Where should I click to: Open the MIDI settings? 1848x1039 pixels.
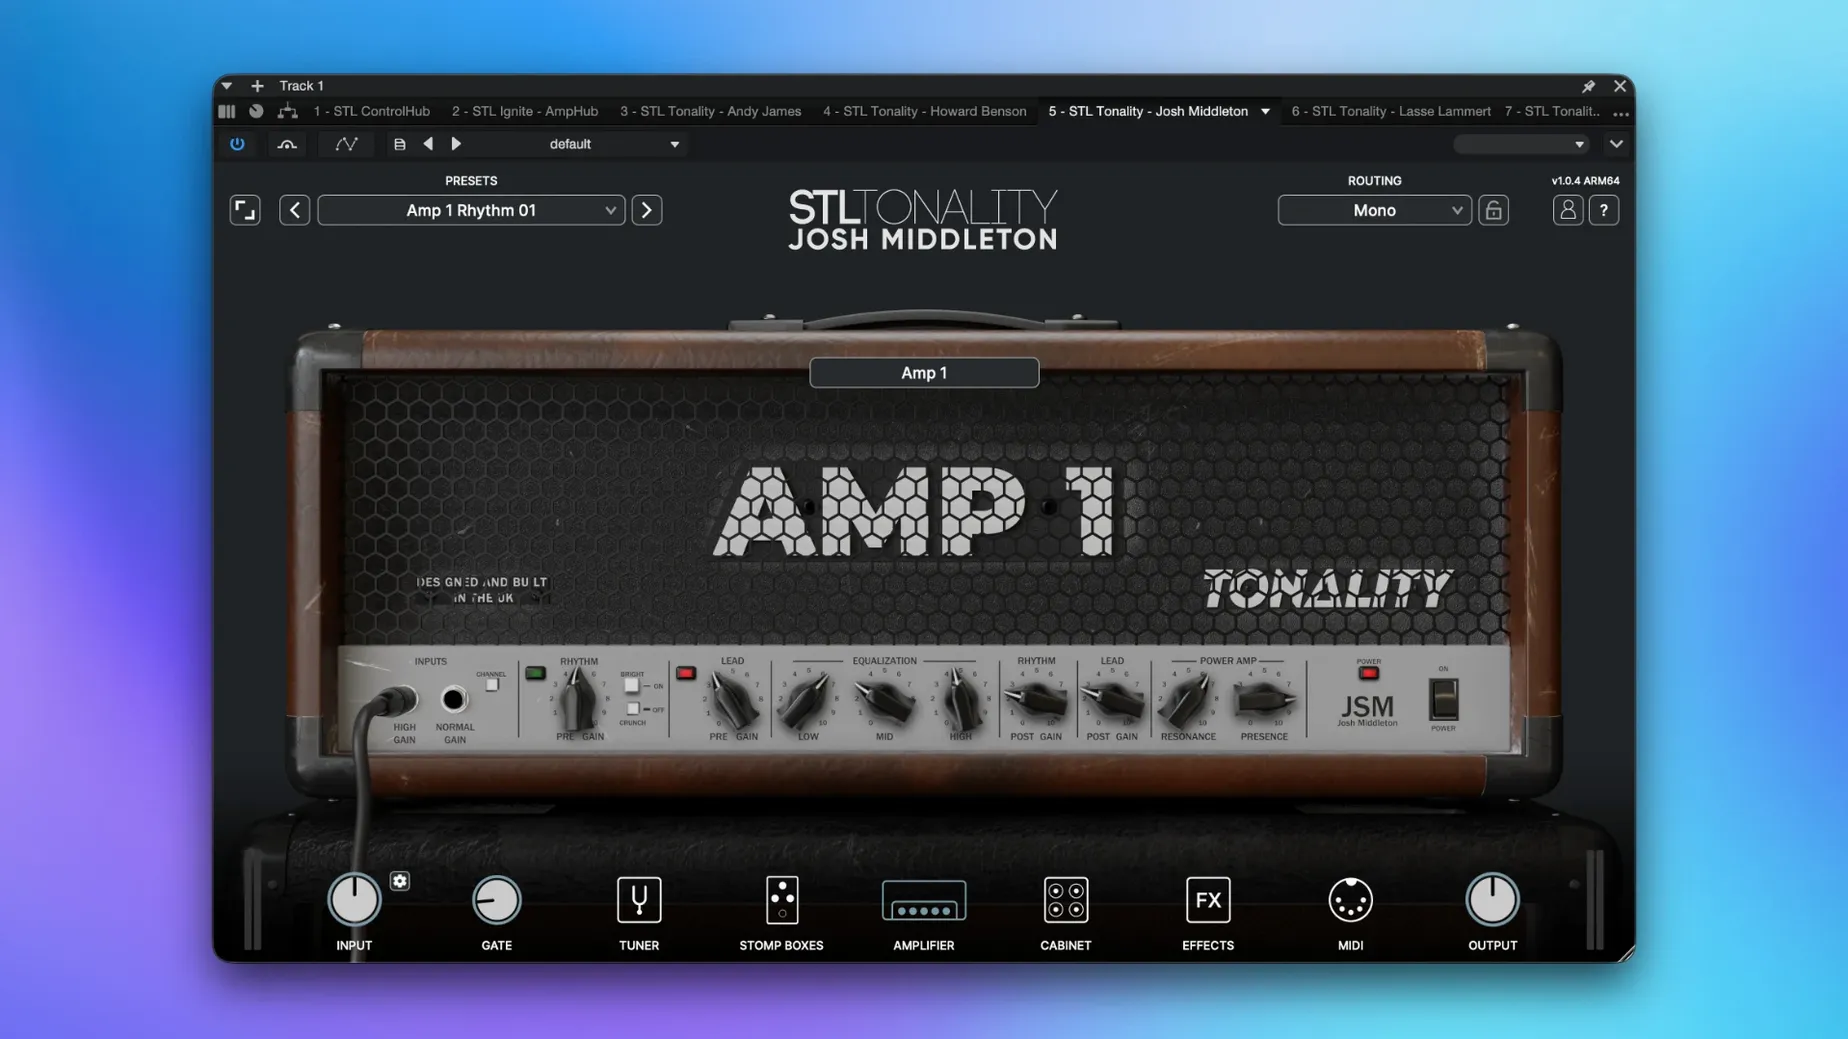click(x=1350, y=899)
